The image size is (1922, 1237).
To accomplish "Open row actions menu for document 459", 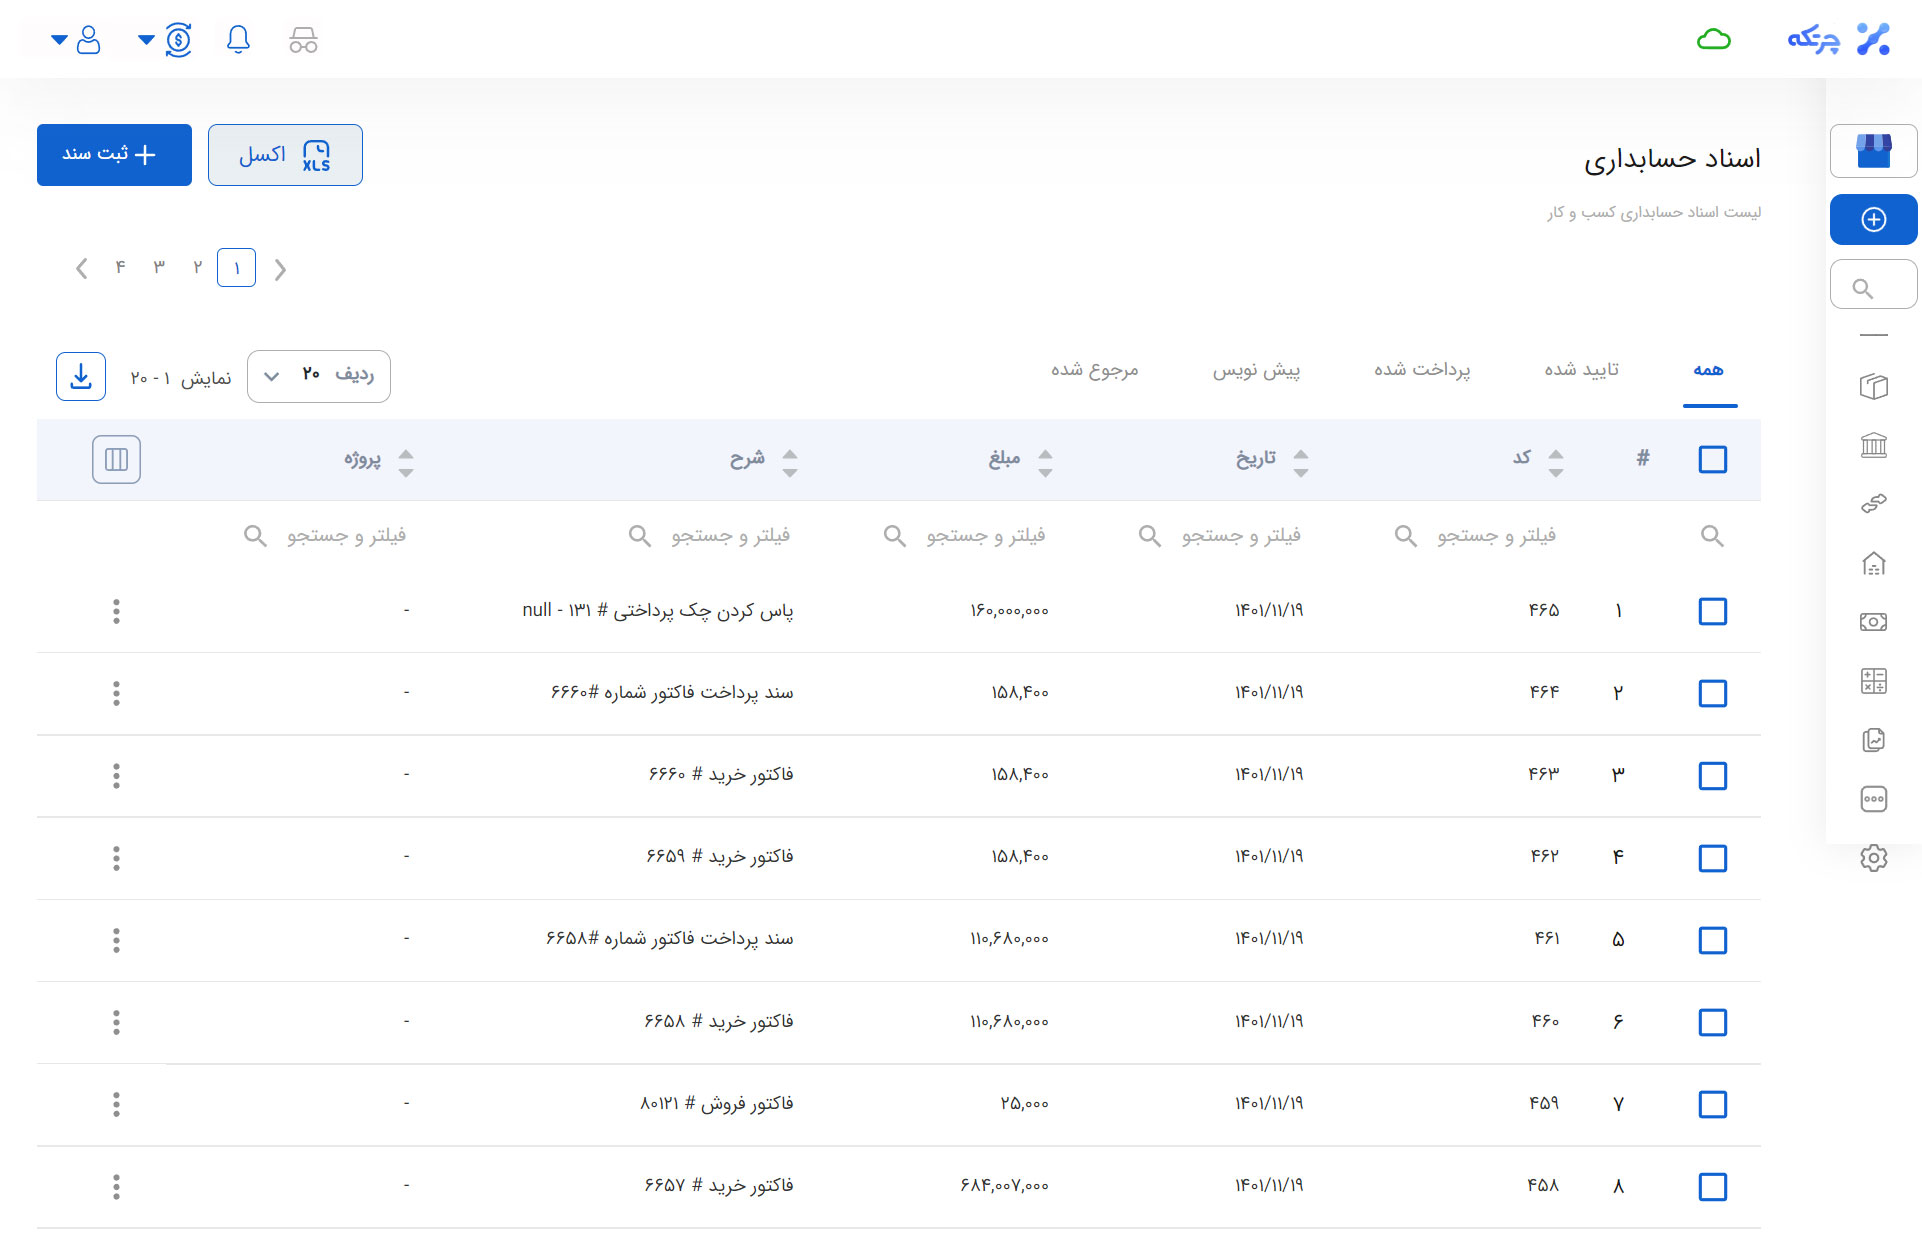I will click(116, 1104).
